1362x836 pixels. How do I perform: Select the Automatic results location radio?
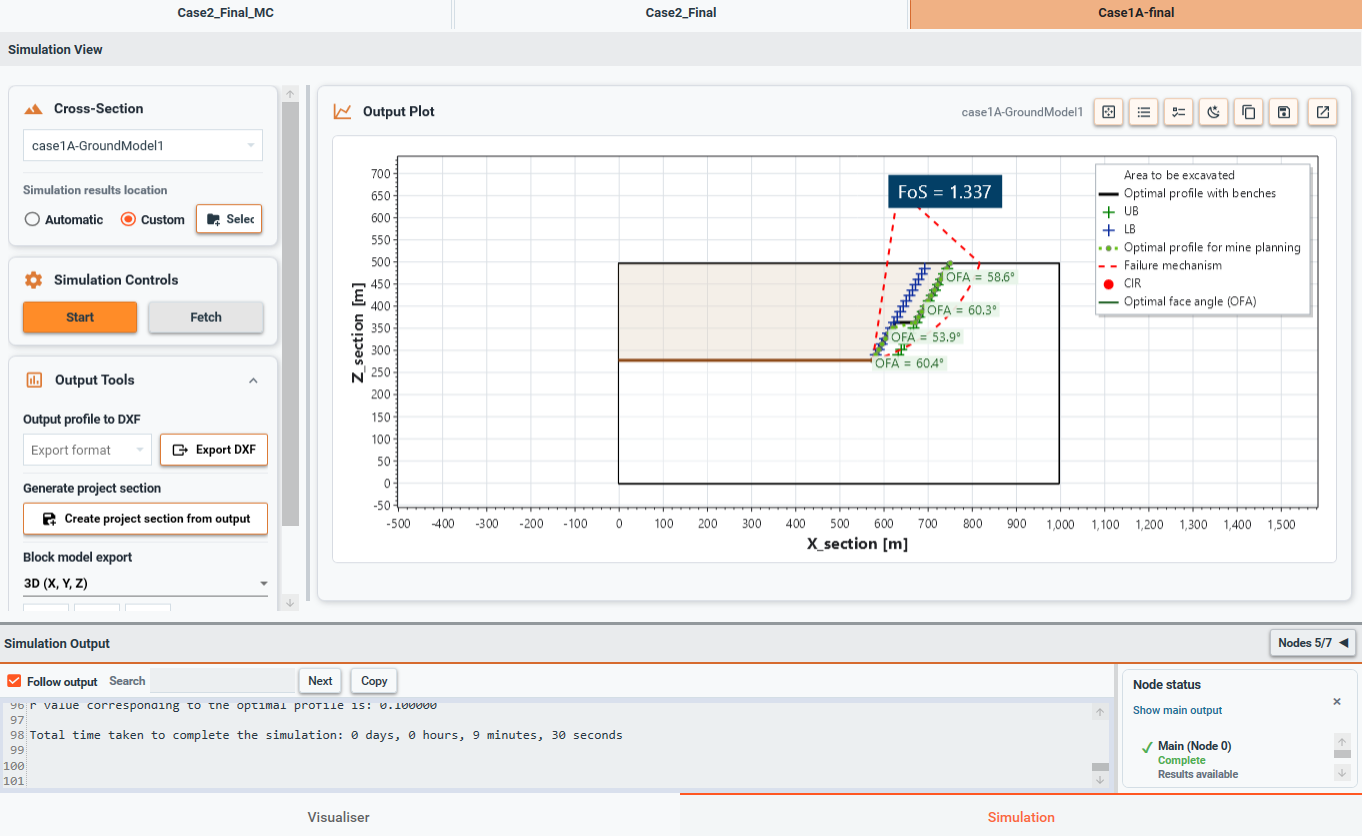(32, 219)
